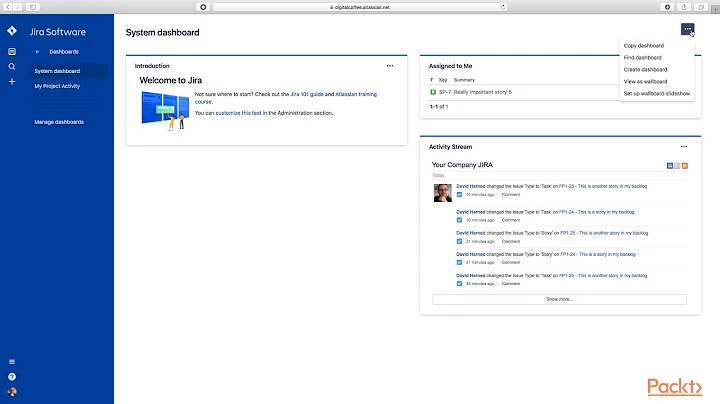
Task: Click David Hamed name in first activity
Action: point(471,186)
